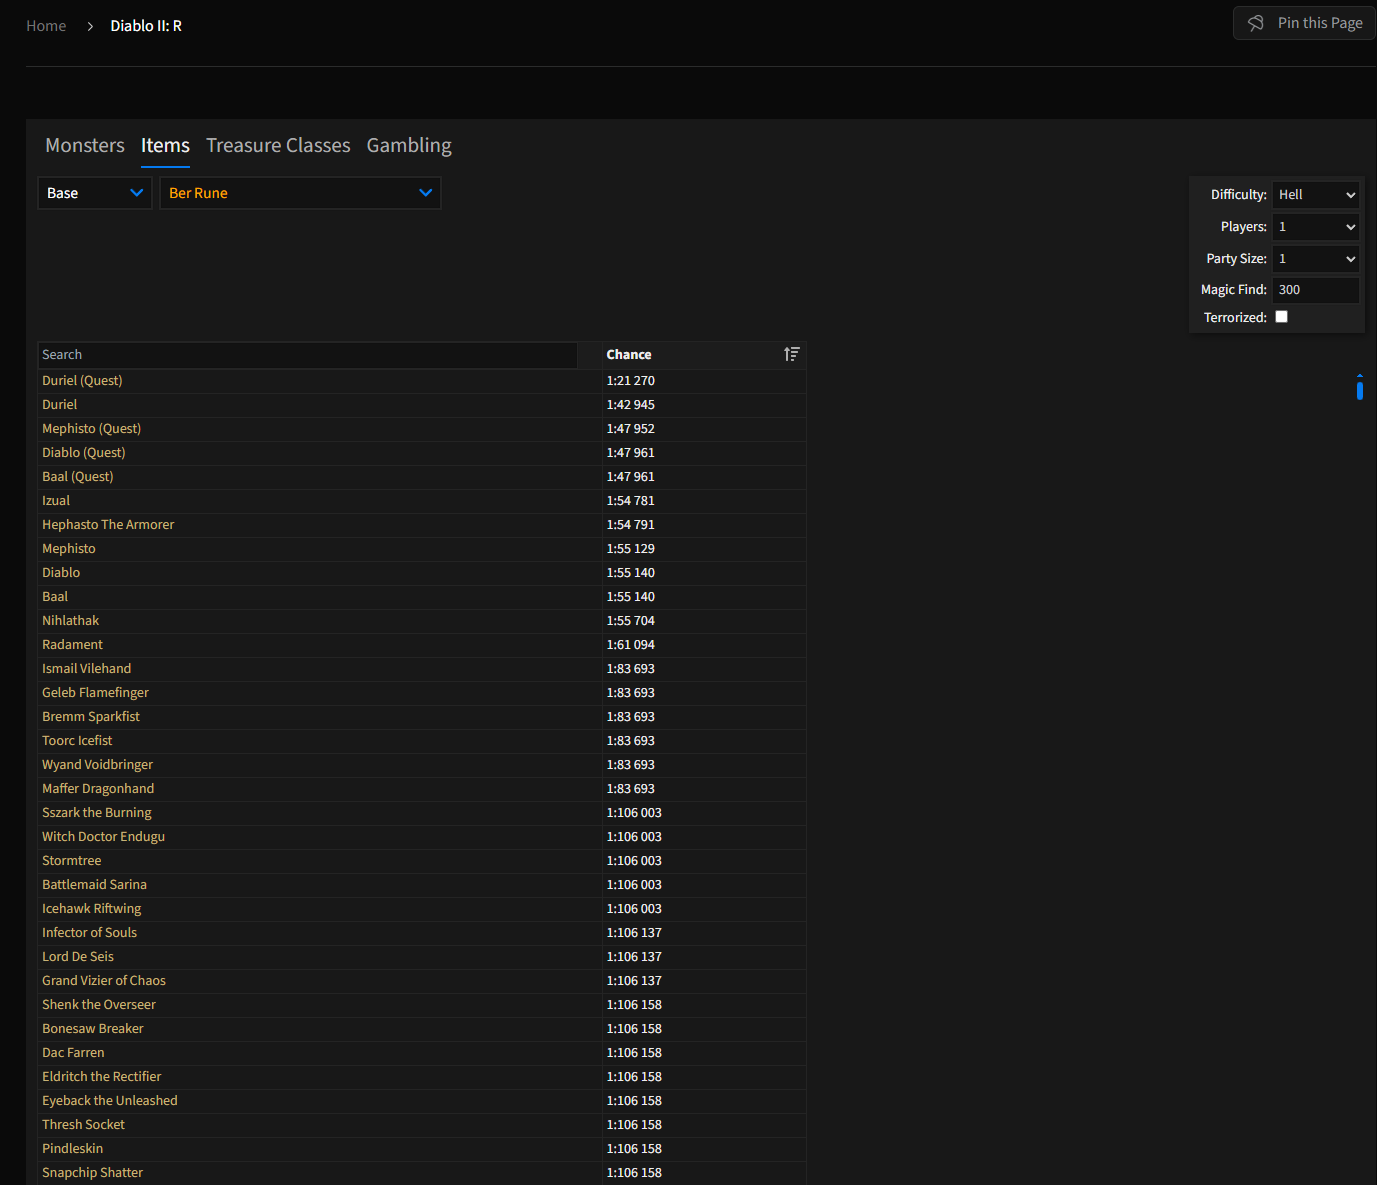This screenshot has height=1185, width=1377.
Task: Open the Wyand Voidbringer link
Action: [97, 765]
